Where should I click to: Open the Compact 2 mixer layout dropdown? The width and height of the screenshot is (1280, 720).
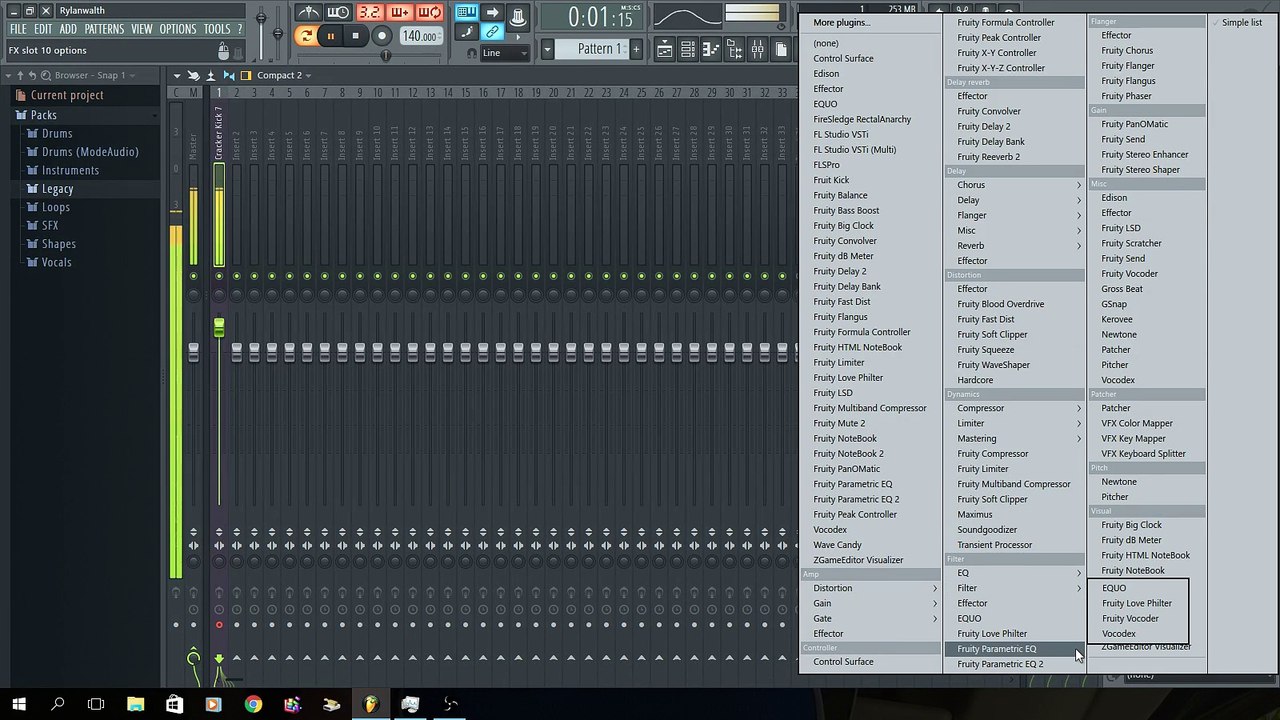283,75
